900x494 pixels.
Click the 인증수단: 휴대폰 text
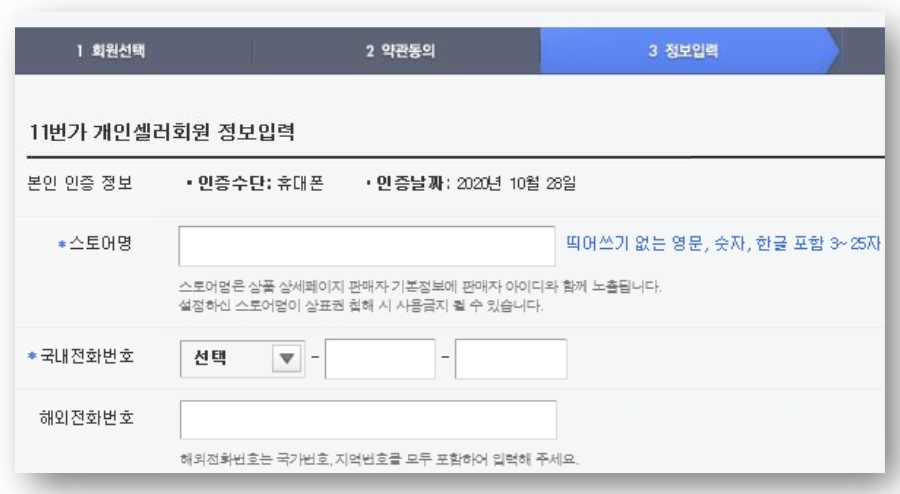[x=256, y=183]
